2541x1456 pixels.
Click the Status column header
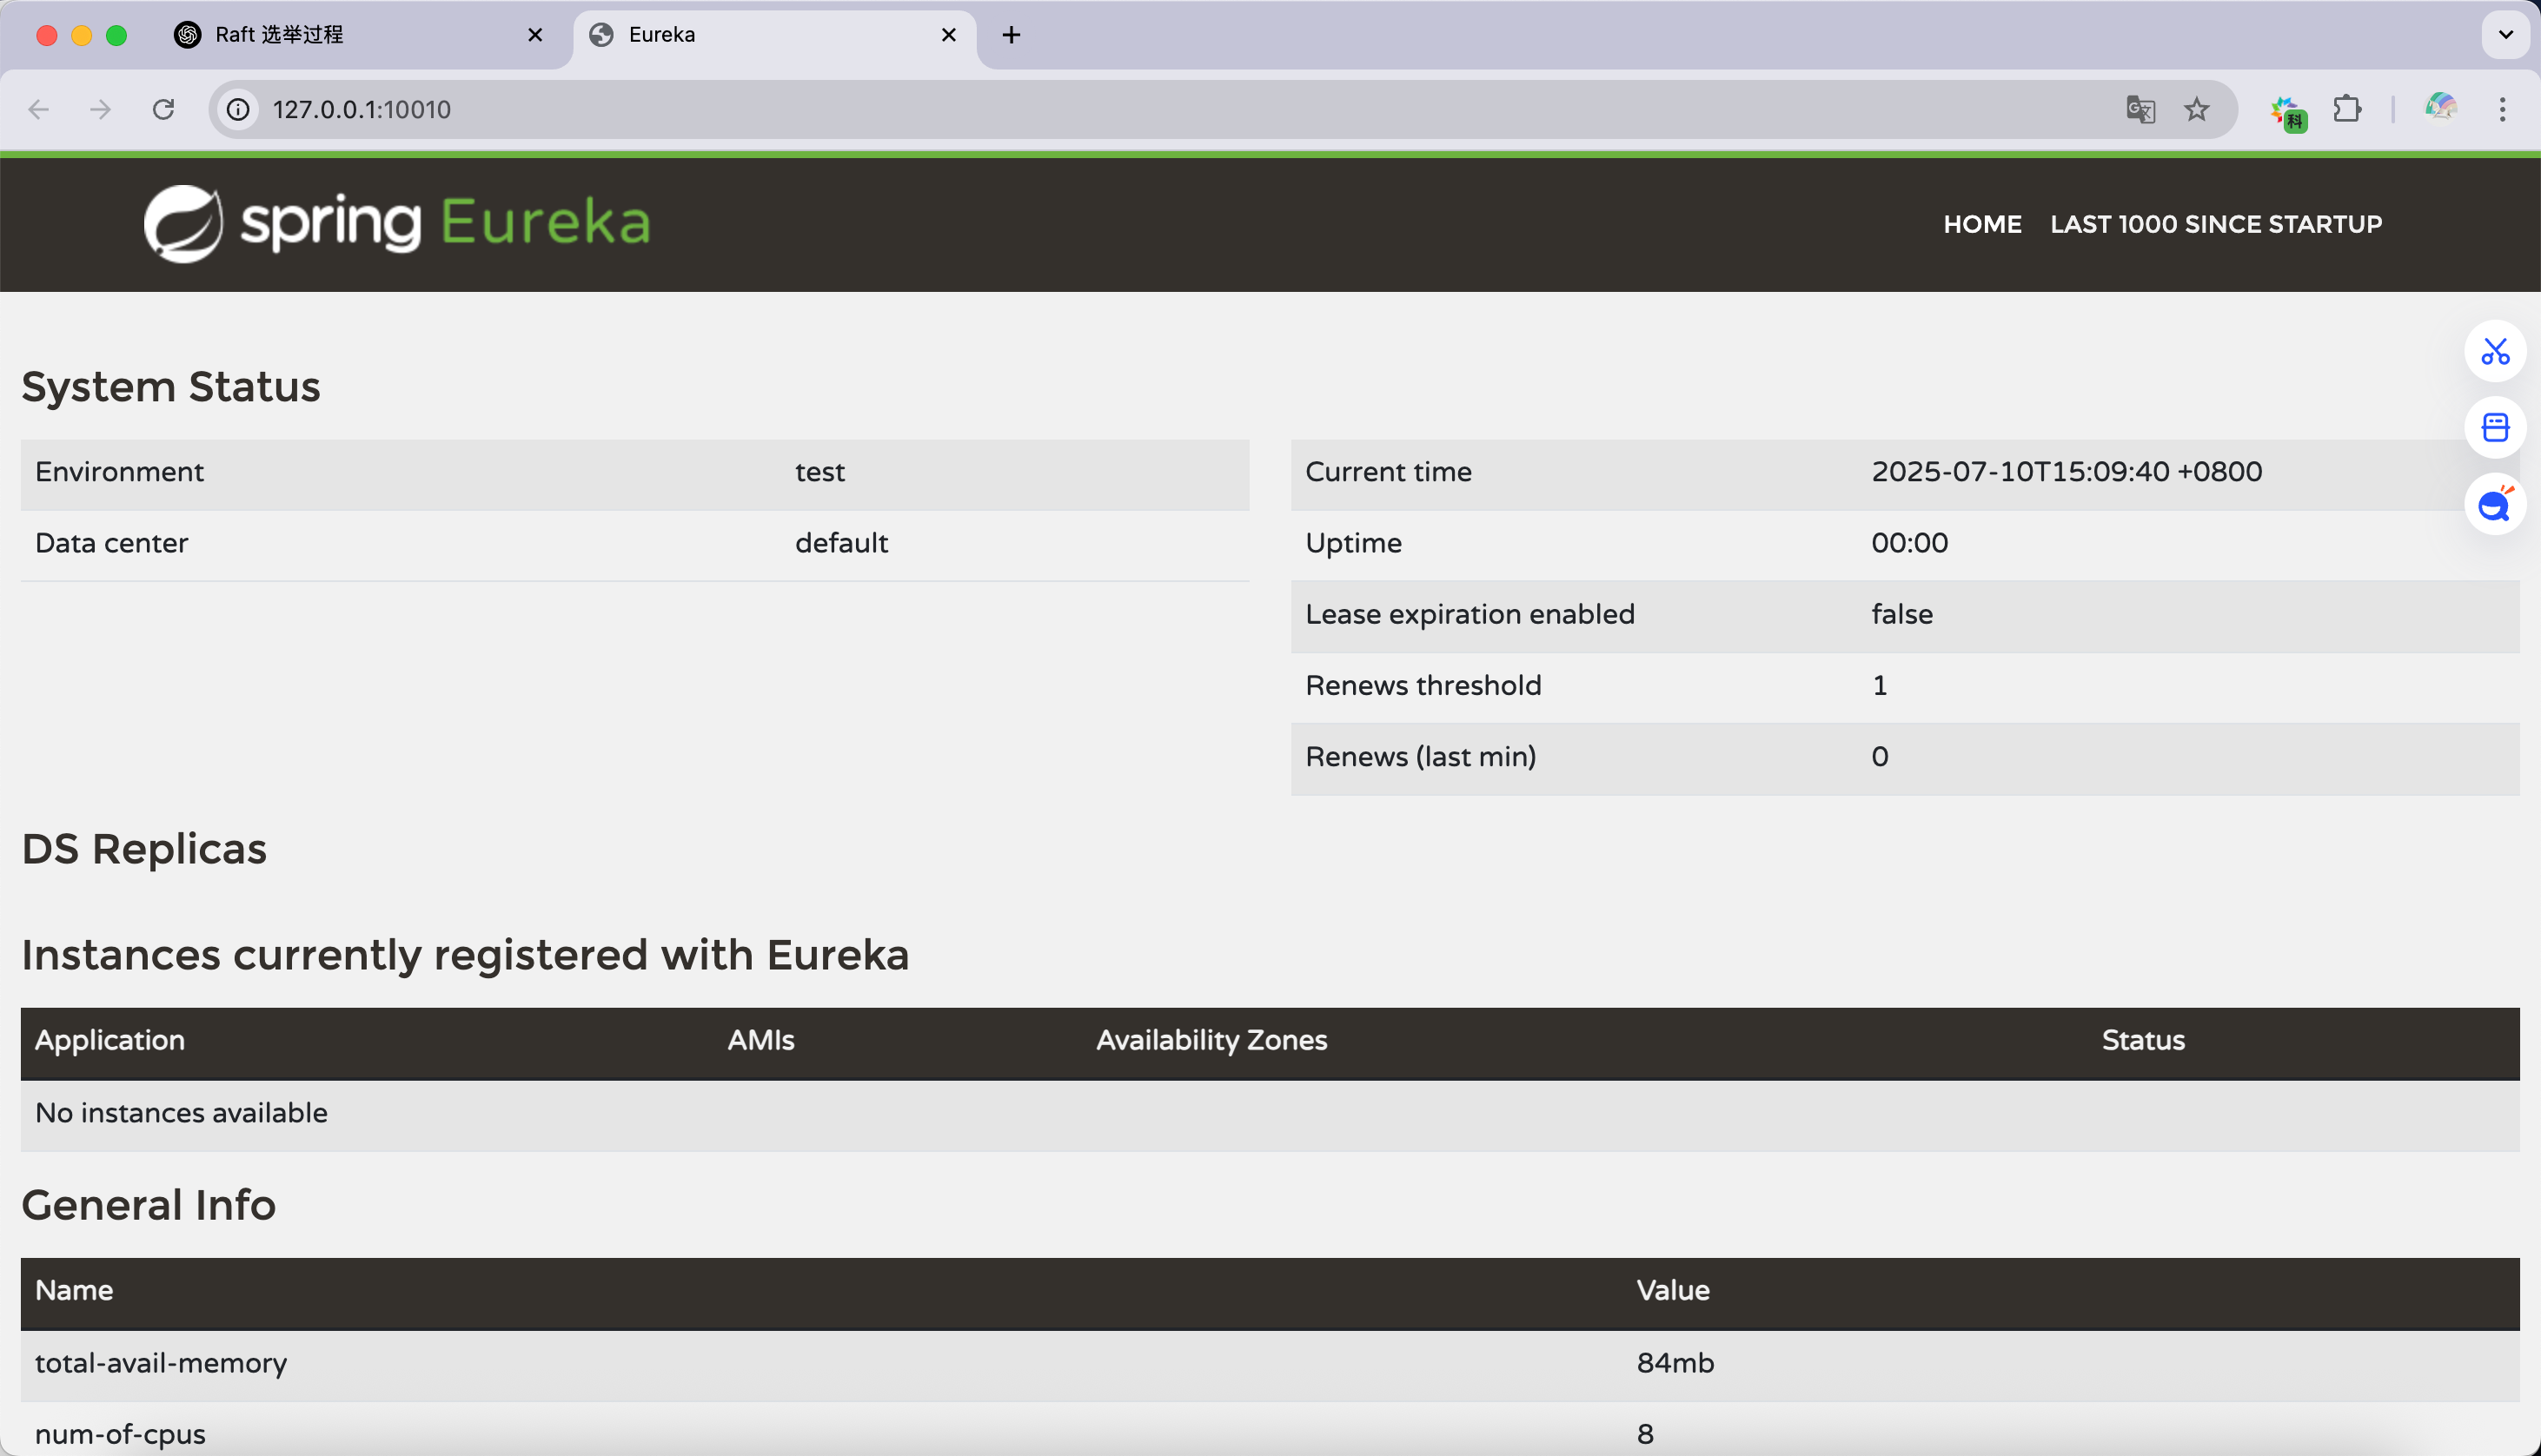click(2143, 1040)
